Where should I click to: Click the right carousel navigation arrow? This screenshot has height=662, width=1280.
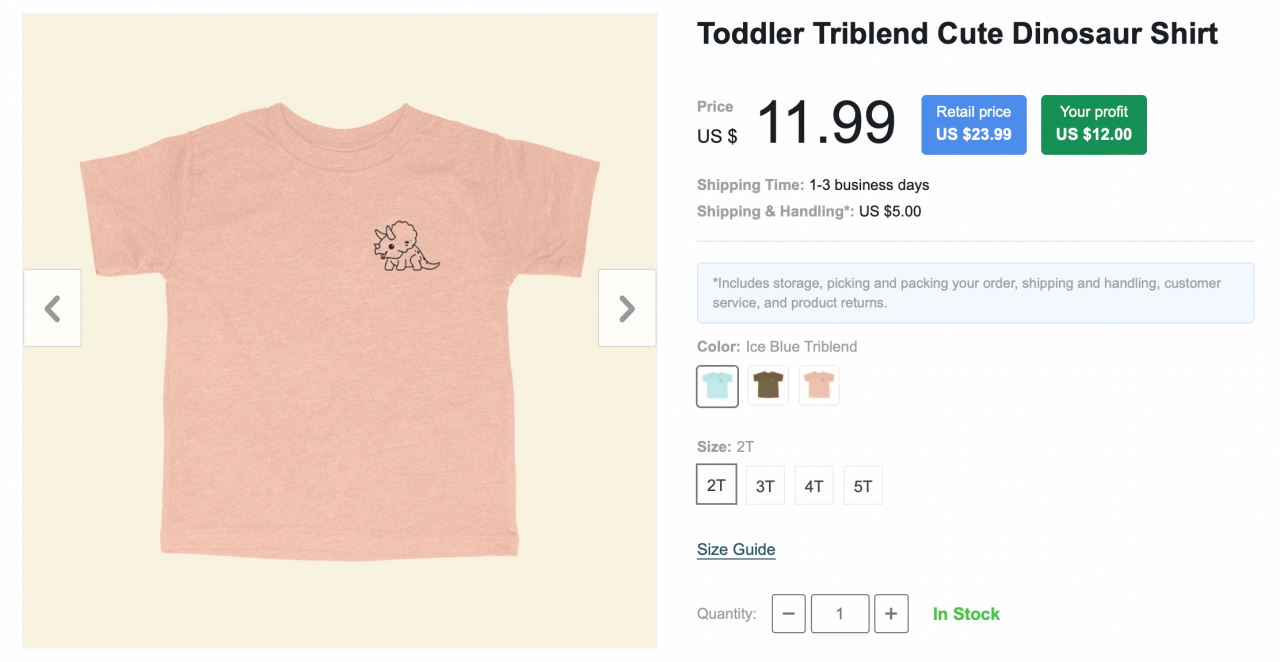(x=627, y=308)
